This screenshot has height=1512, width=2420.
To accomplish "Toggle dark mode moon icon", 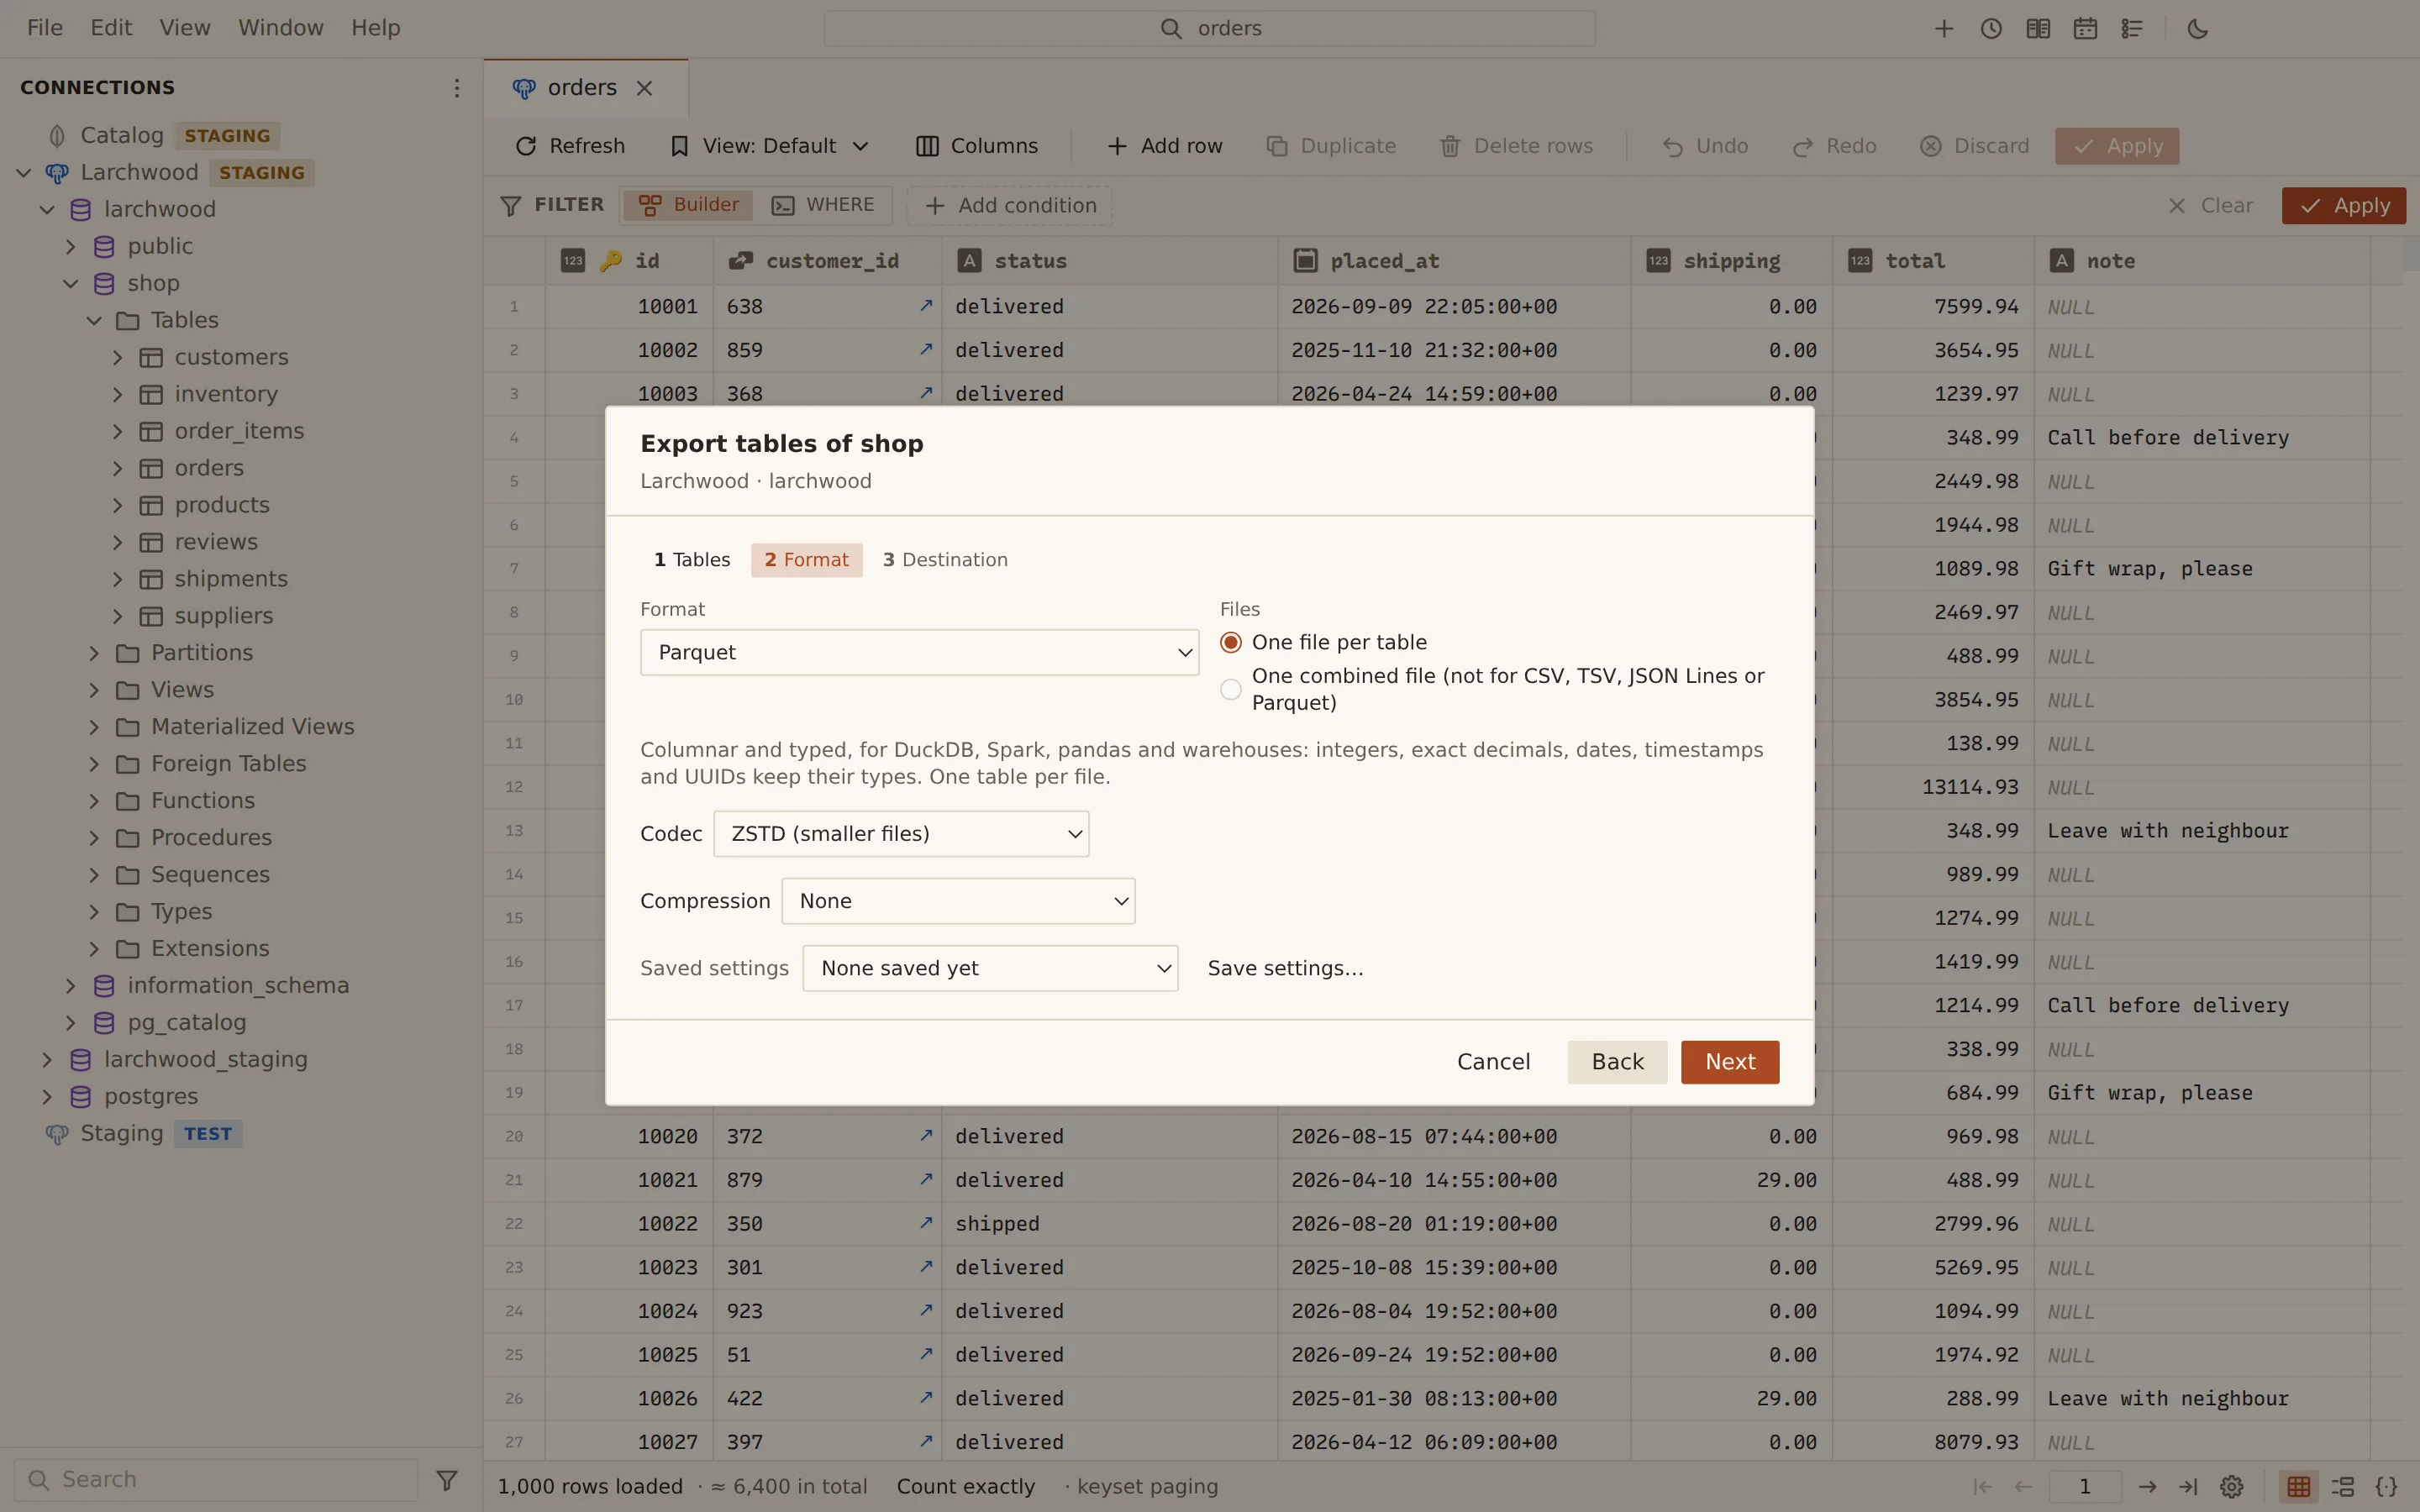I will coord(2197,29).
